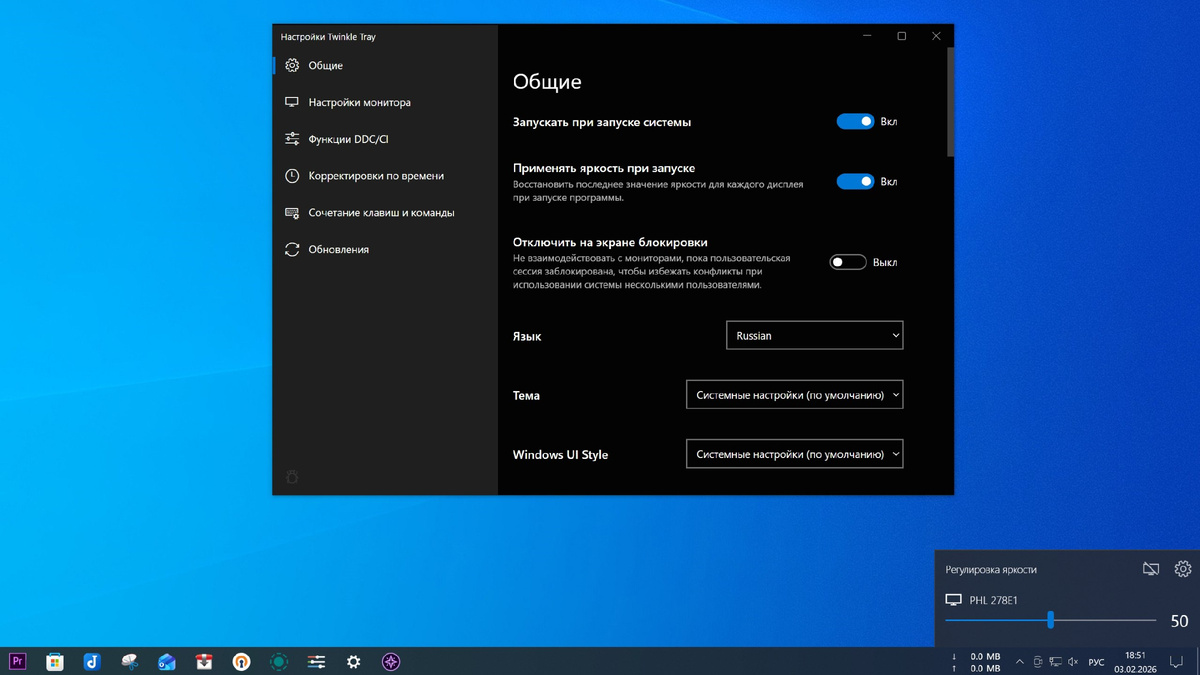Viewport: 1200px width, 675px height.
Task: Open Adobe Premiere Pro from the taskbar
Action: point(17,661)
